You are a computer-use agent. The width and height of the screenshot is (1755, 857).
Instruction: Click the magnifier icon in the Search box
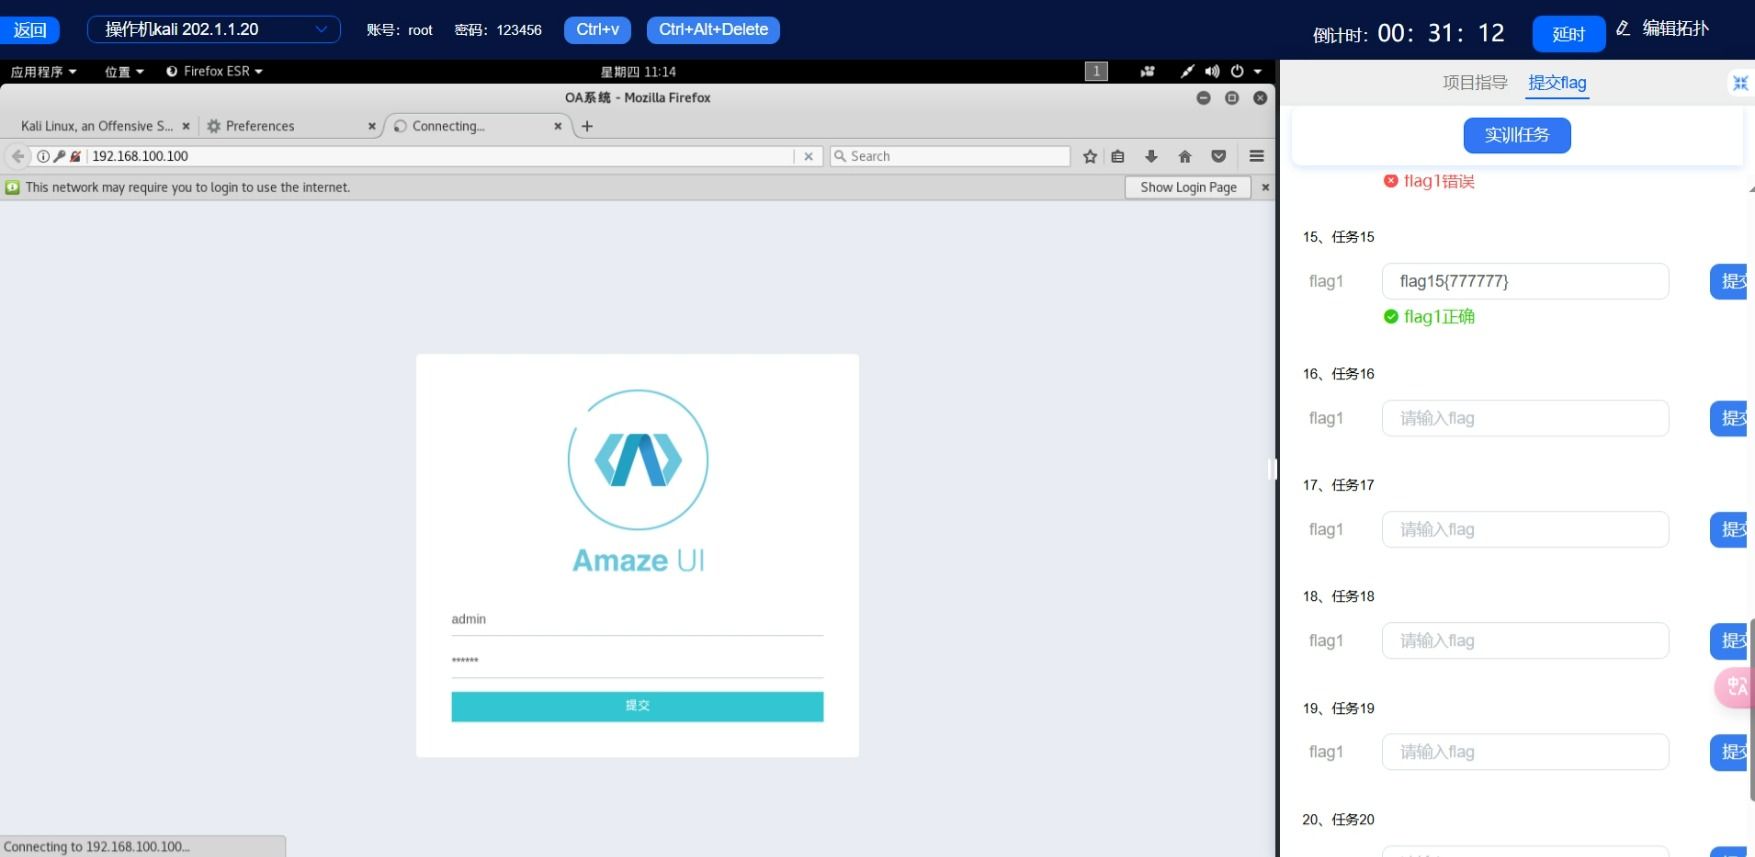tap(840, 156)
